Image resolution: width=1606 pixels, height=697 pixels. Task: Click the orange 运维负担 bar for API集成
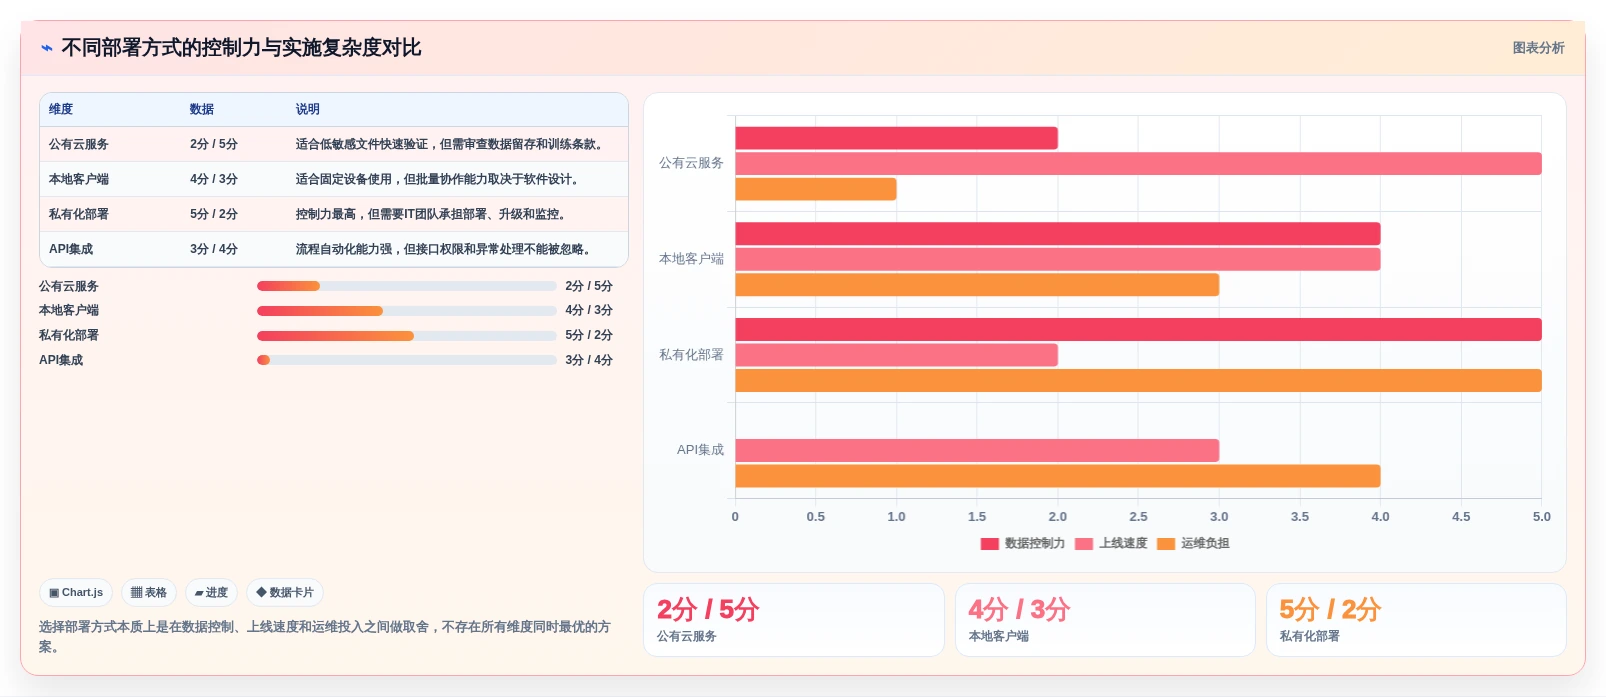[1058, 476]
